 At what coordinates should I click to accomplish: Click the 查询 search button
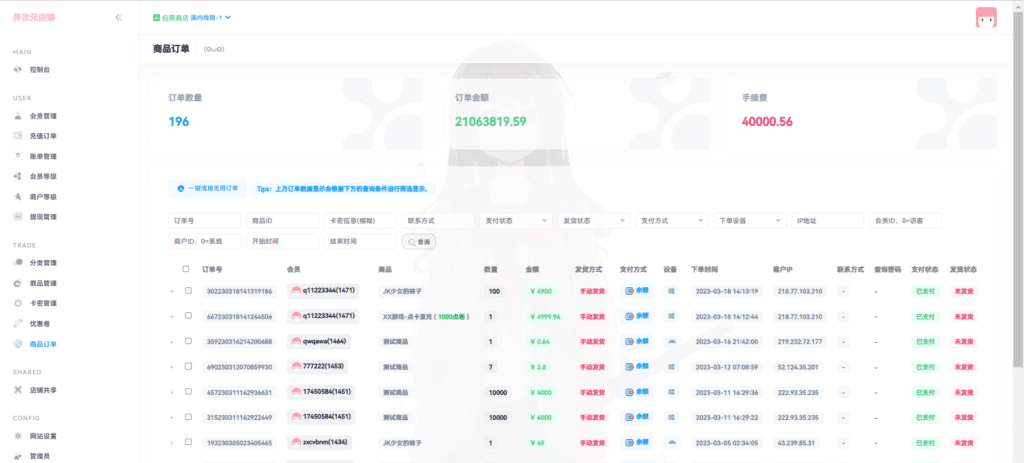click(419, 242)
